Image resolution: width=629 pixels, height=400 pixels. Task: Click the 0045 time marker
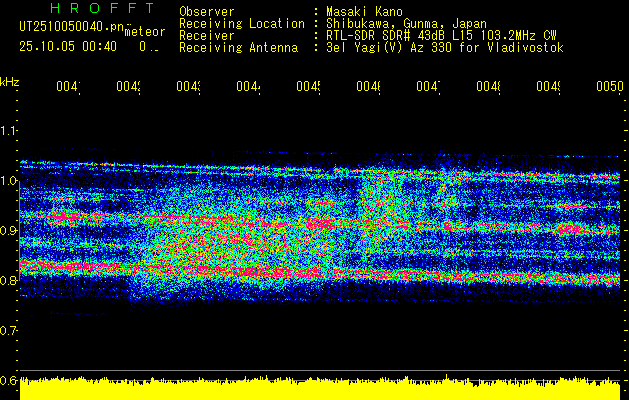pyautogui.click(x=308, y=87)
